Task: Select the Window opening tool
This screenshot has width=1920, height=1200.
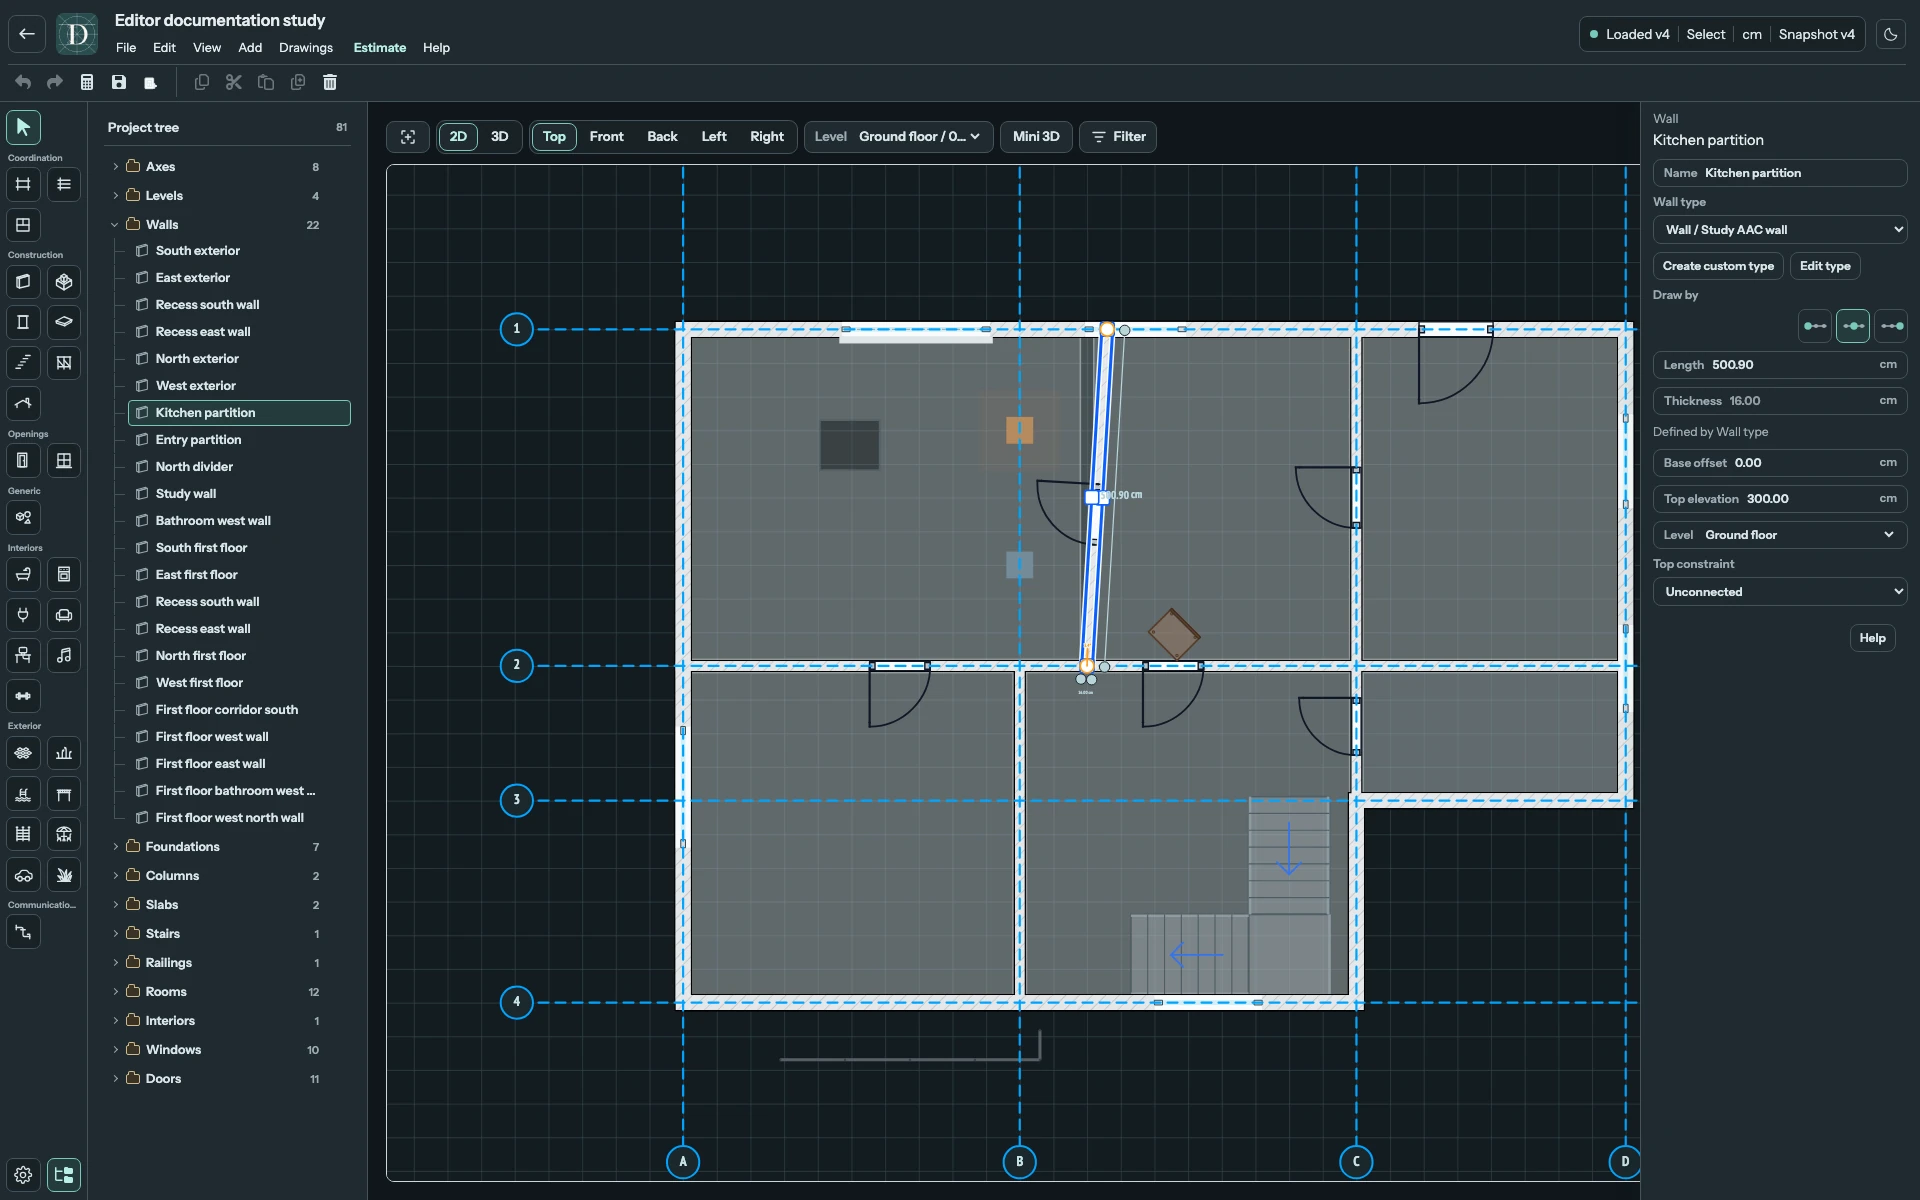Action: coord(64,461)
